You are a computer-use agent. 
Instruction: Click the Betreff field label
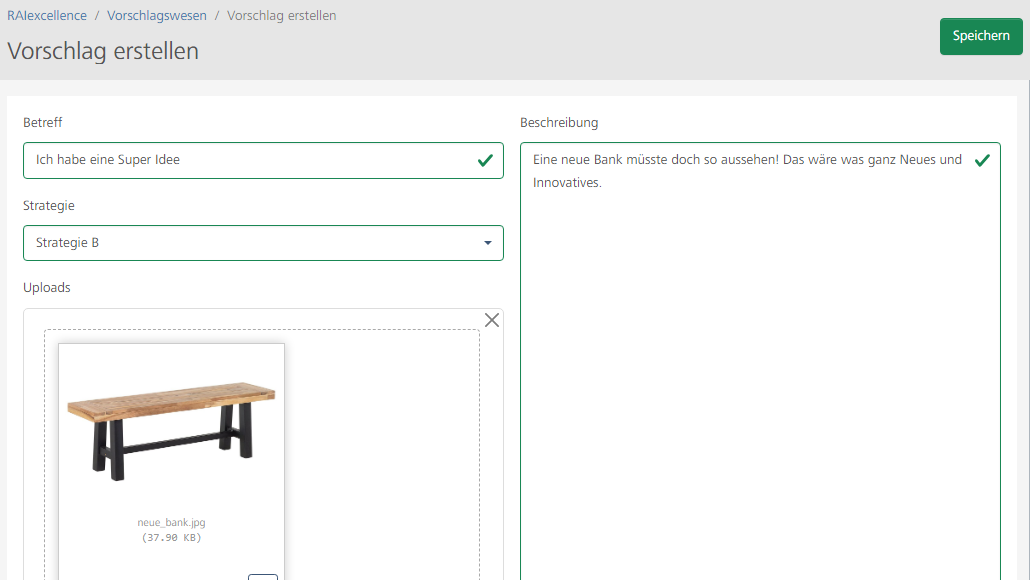[x=43, y=123]
